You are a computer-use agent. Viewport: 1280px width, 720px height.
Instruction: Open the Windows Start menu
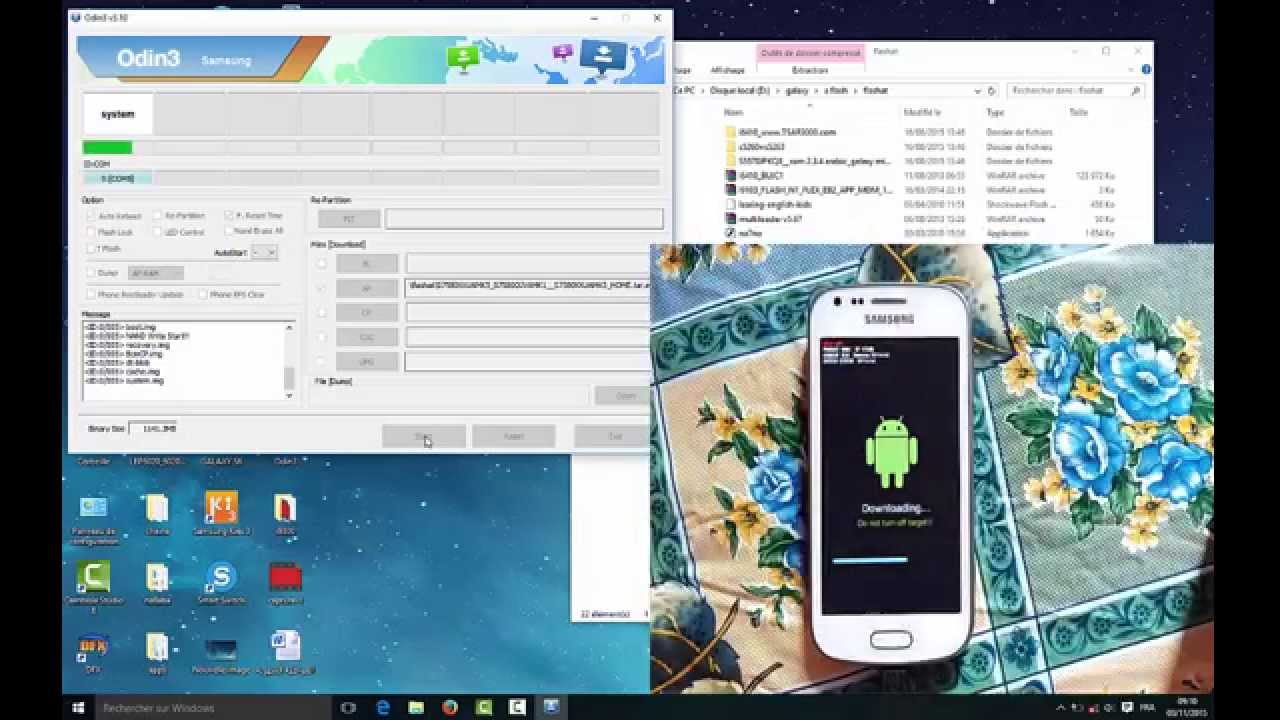(78, 707)
